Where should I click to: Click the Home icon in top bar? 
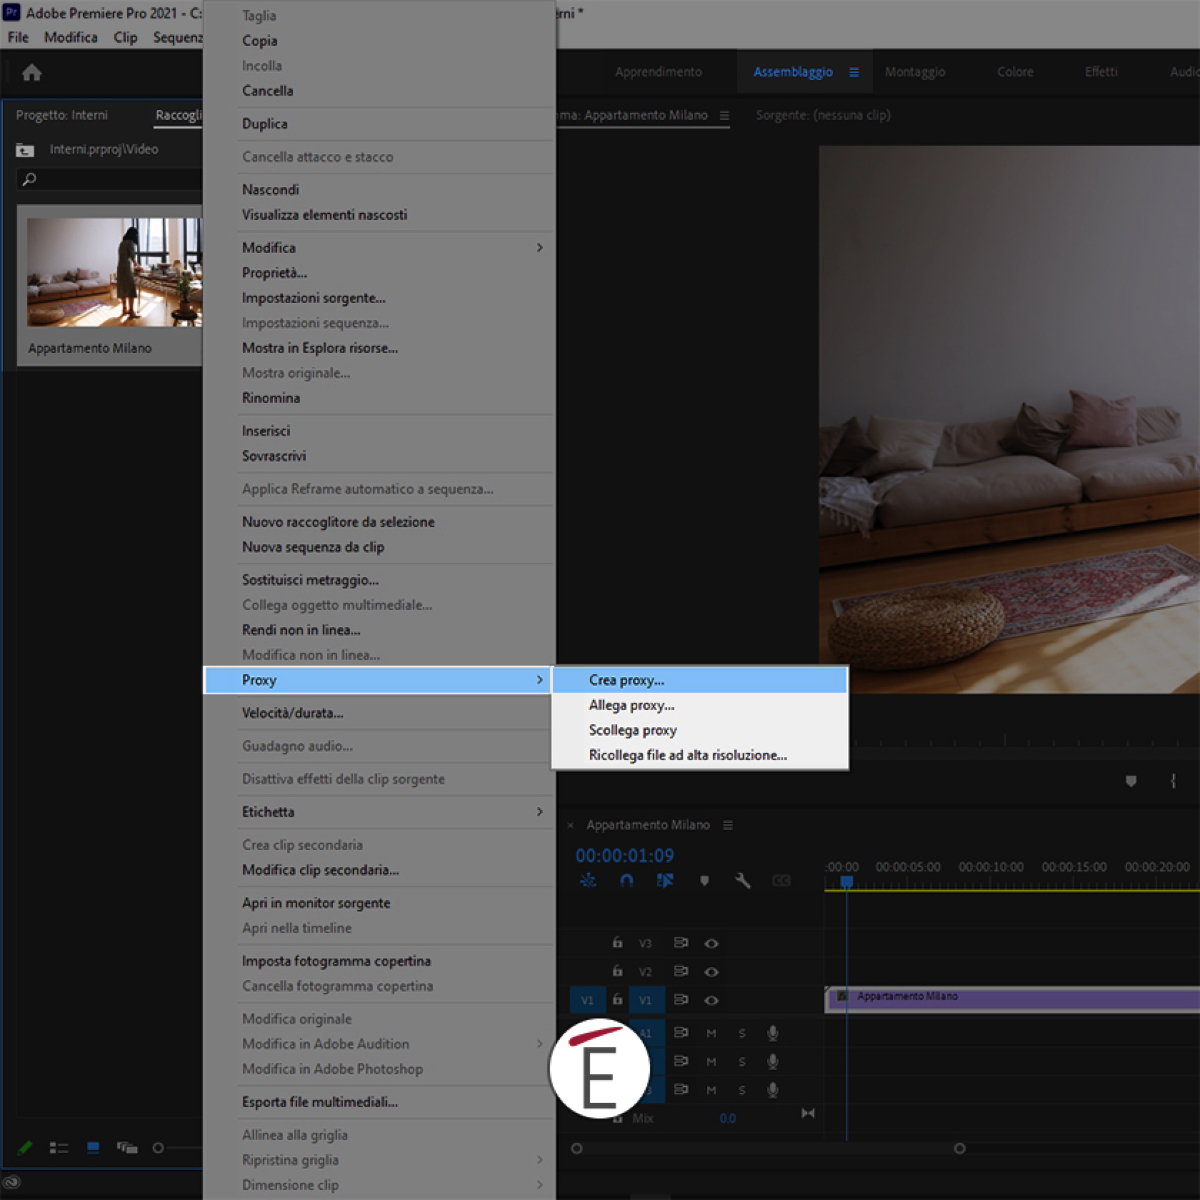tap(32, 73)
